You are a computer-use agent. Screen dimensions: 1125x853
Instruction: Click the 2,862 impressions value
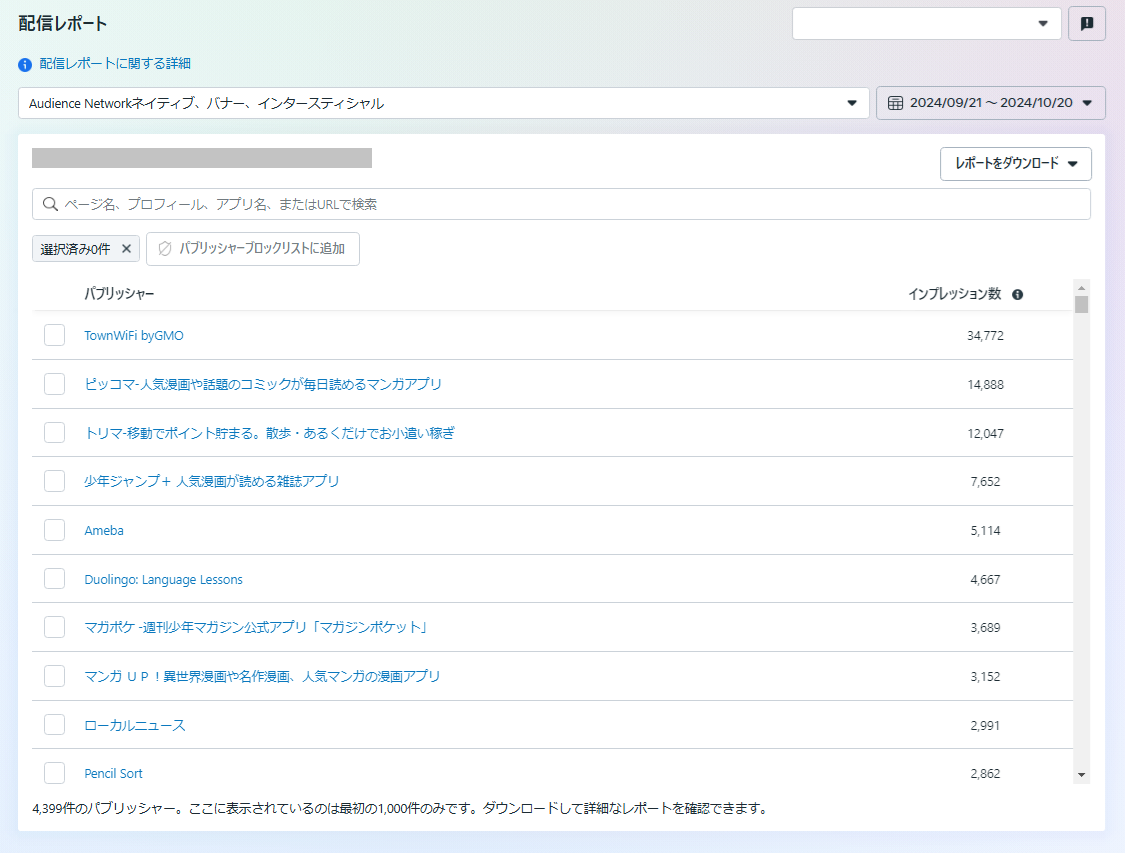pyautogui.click(x=985, y=773)
